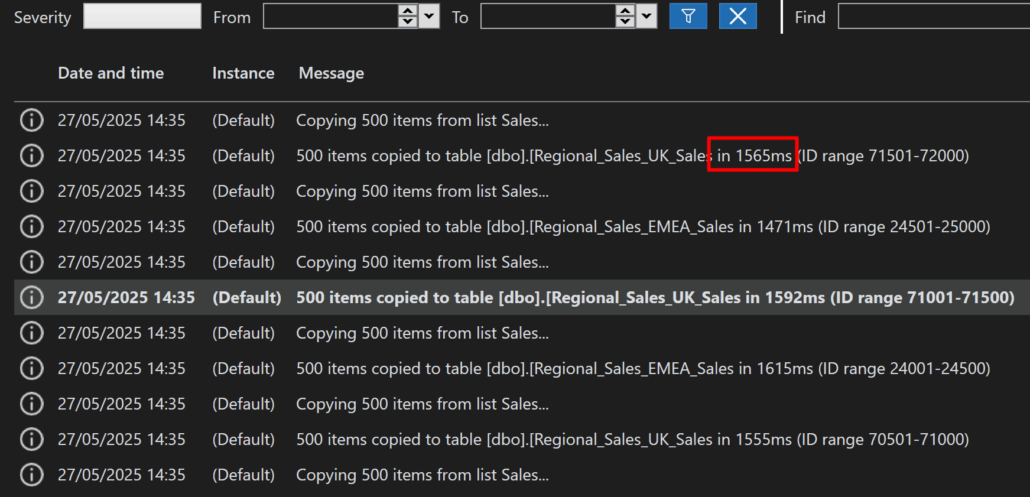The height and width of the screenshot is (497, 1030).
Task: Decrement the From date spinner down arrow
Action: click(408, 22)
